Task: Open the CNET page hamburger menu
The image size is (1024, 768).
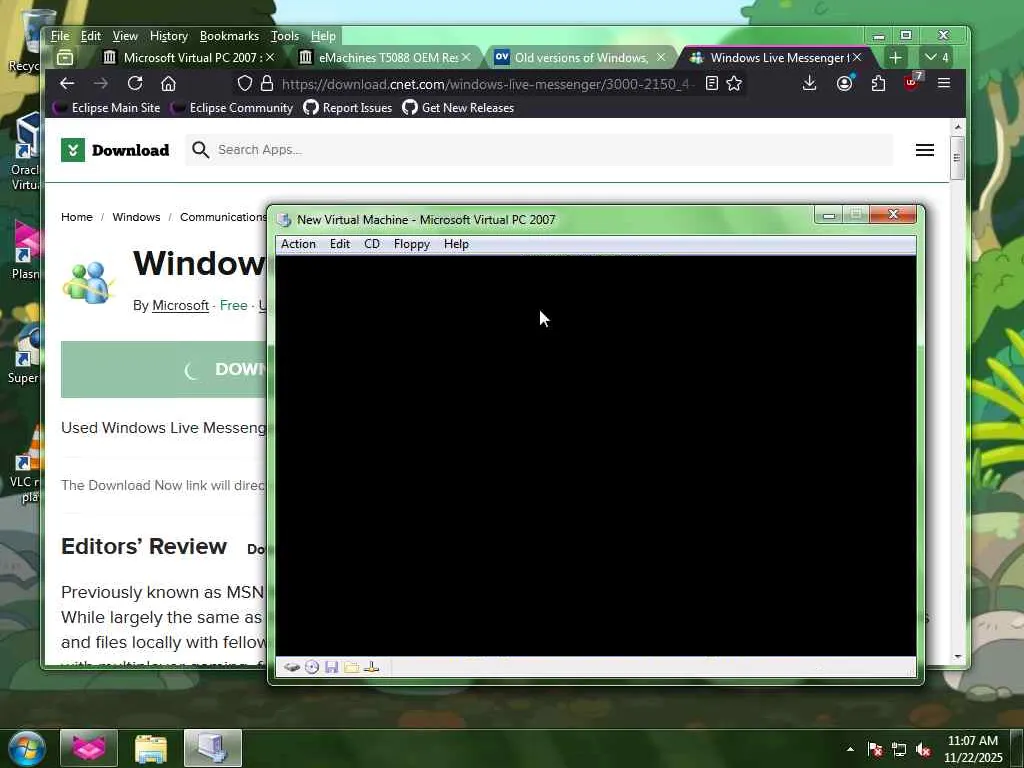Action: (925, 150)
